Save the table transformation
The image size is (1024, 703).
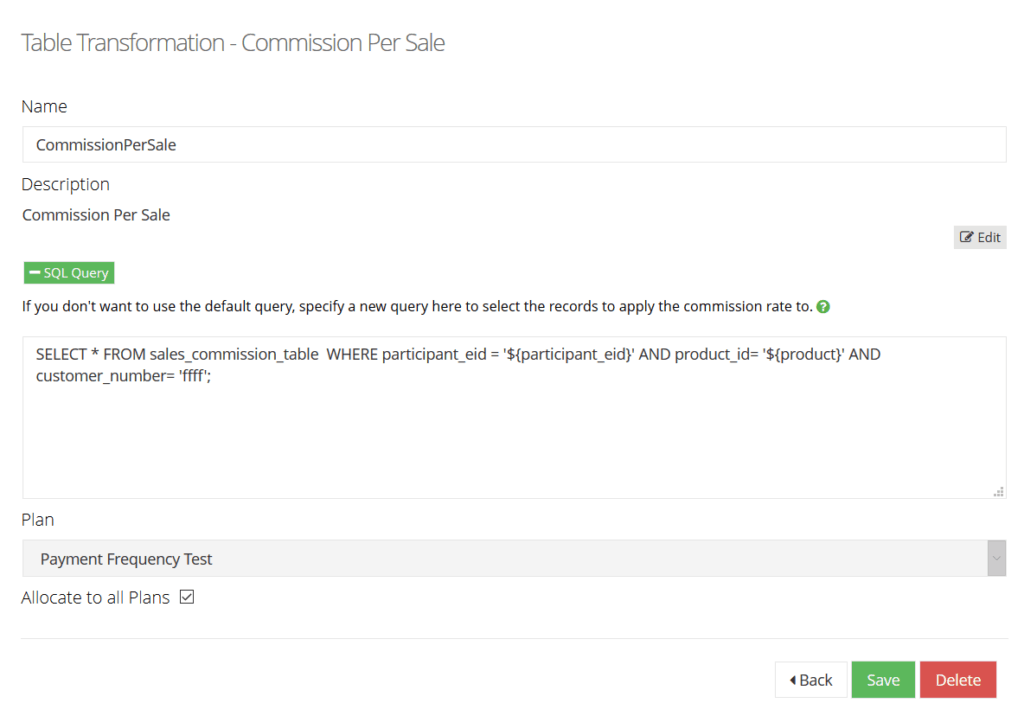tap(883, 679)
